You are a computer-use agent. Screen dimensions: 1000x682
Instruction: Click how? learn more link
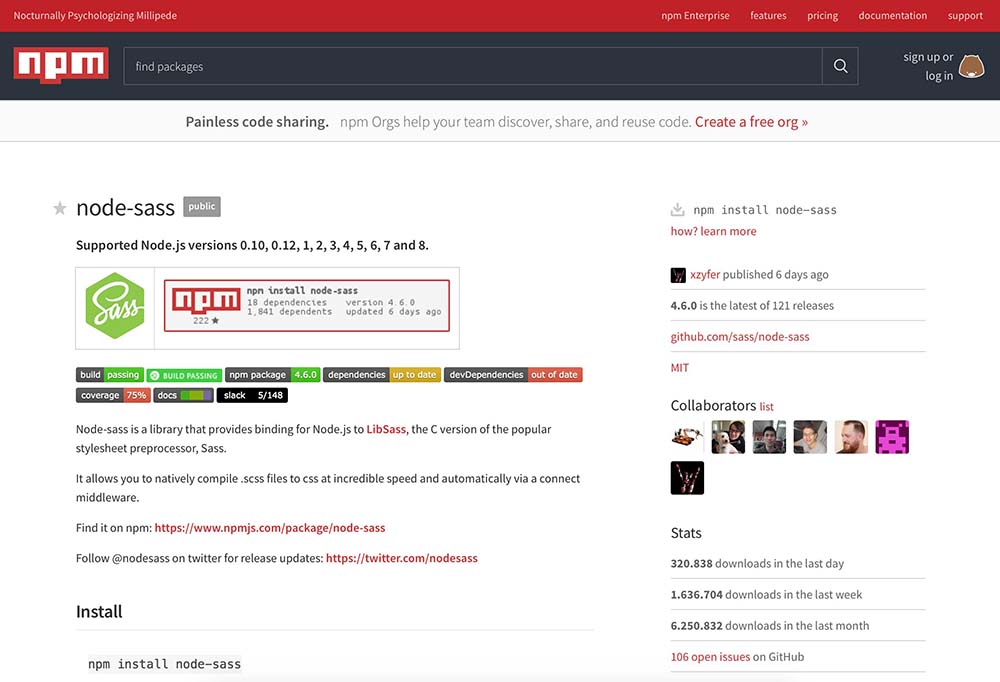click(713, 232)
